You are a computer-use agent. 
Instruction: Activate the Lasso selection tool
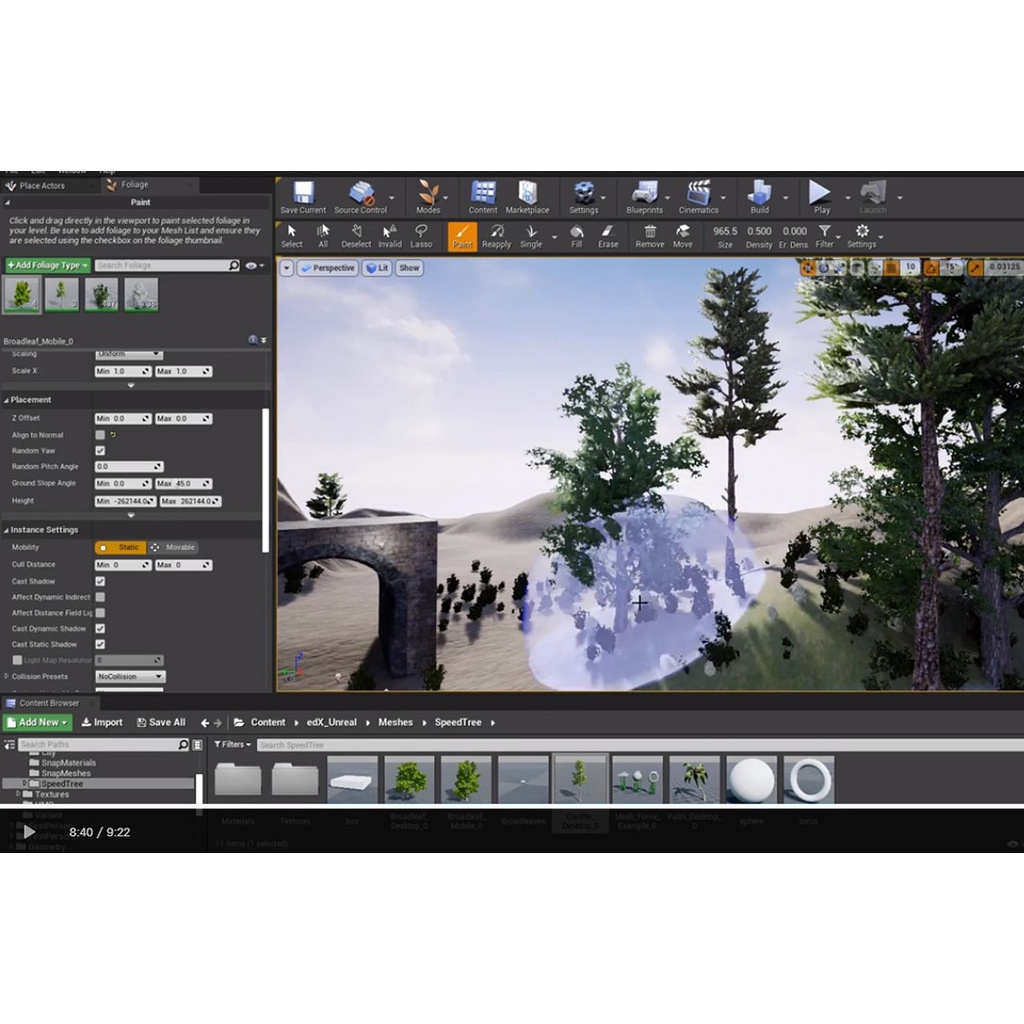(421, 236)
